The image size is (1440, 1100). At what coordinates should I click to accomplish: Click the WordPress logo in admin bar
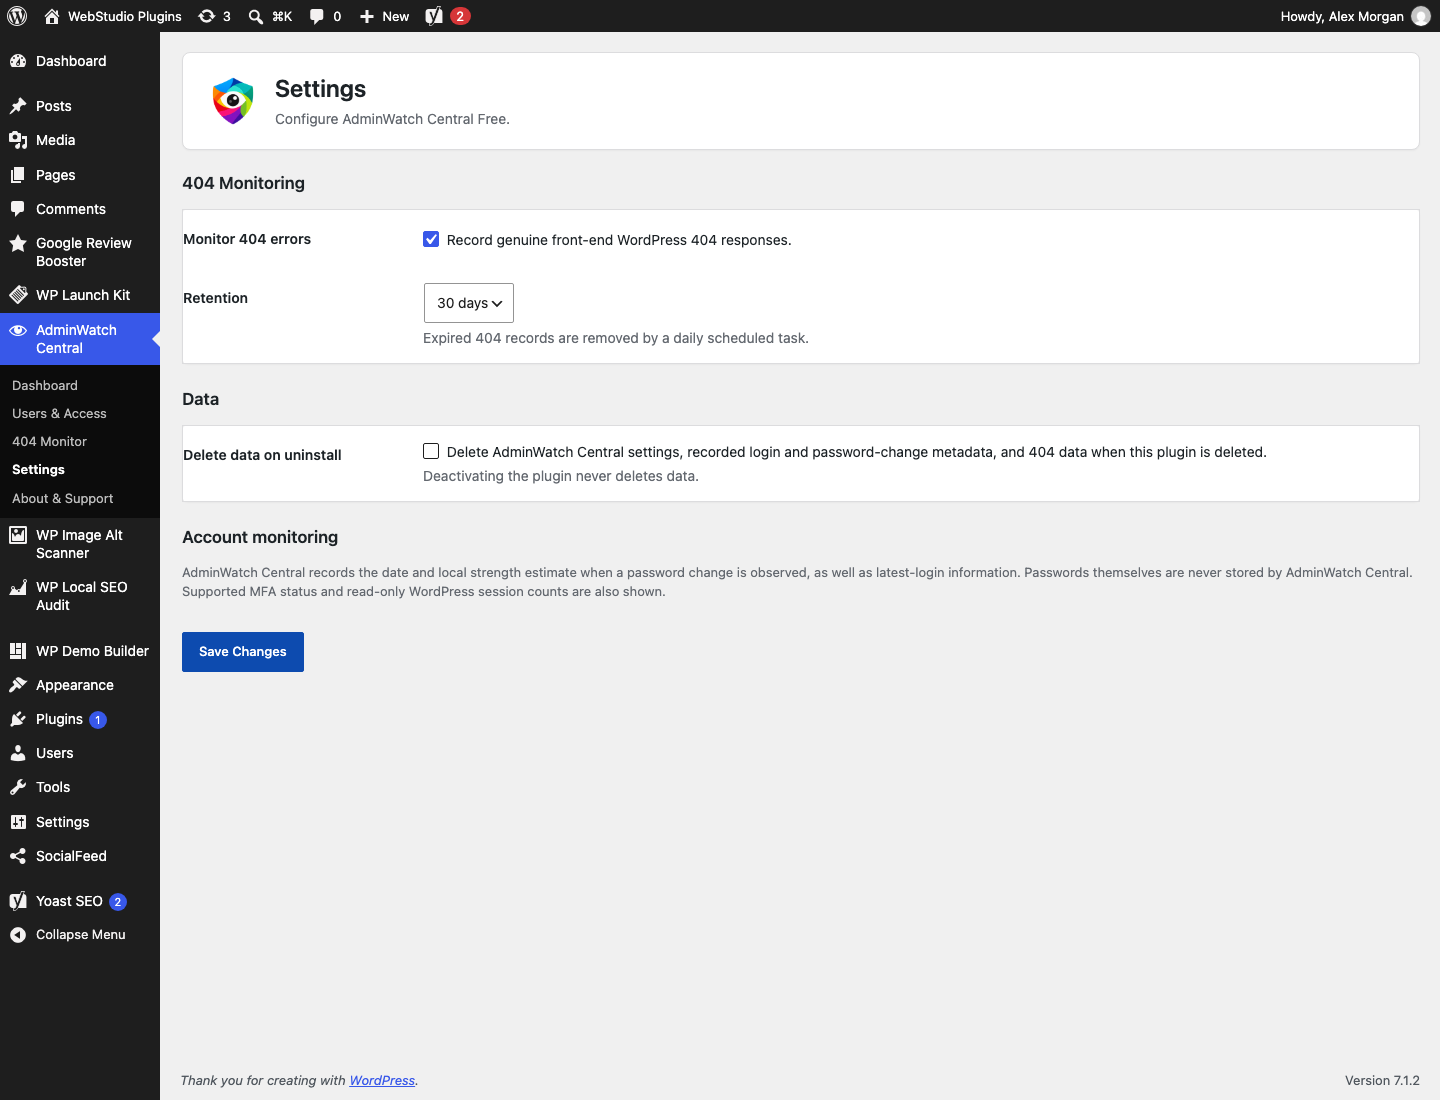(17, 16)
